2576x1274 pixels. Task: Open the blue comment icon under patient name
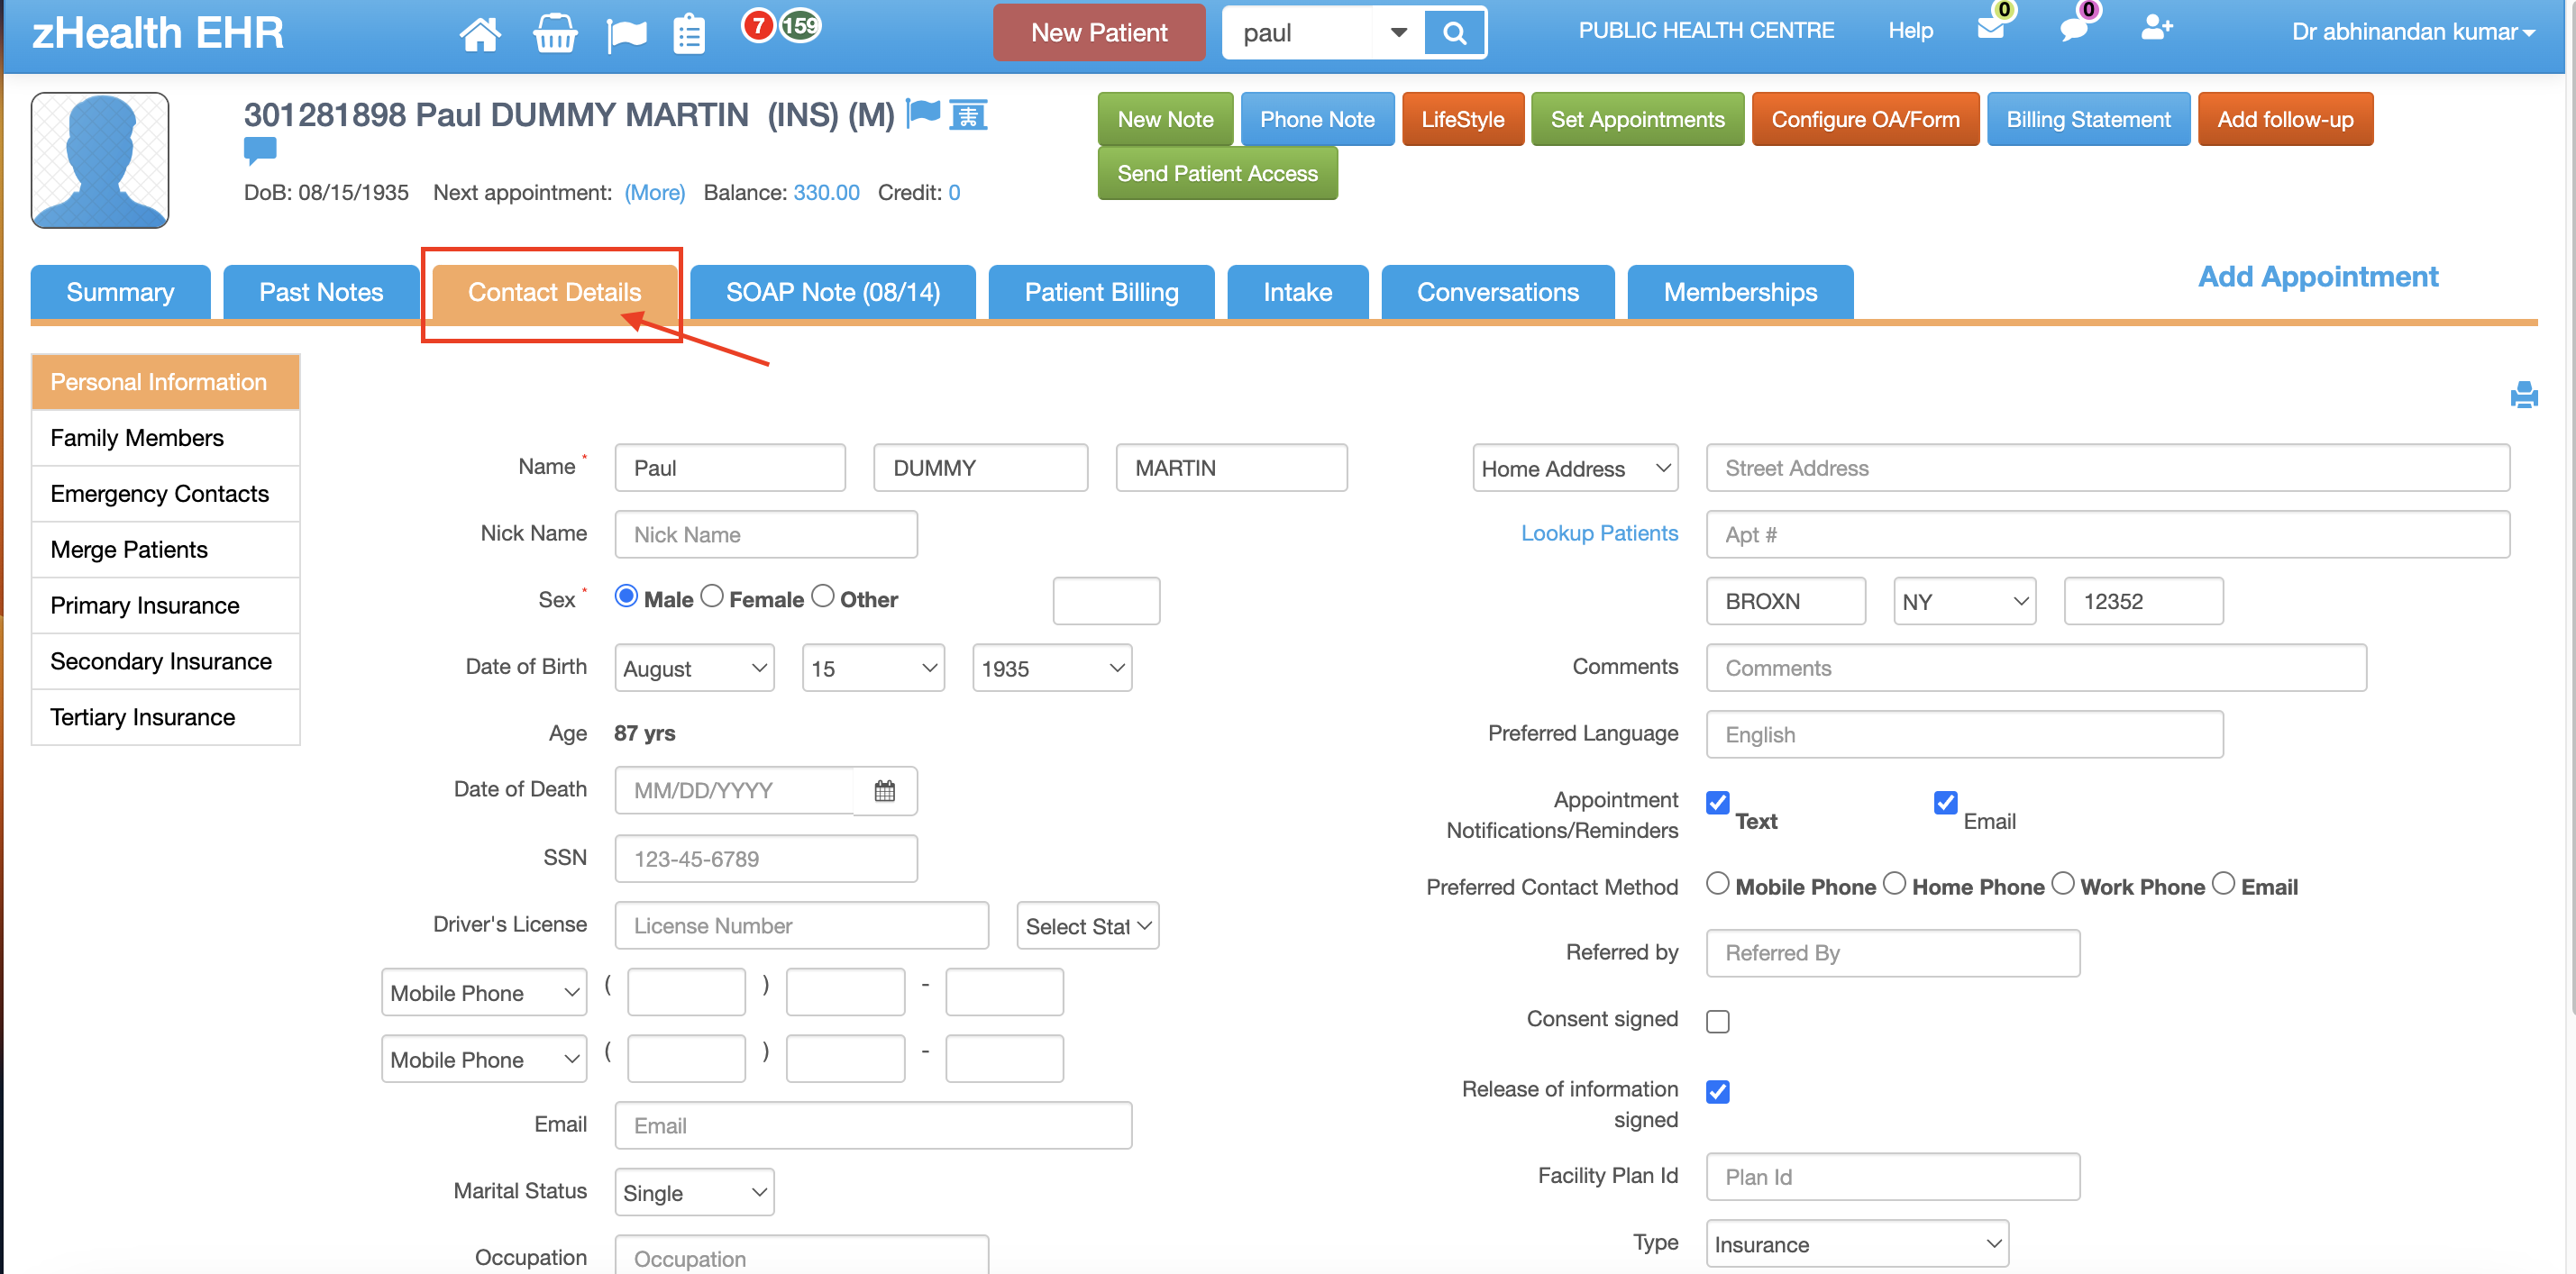[x=260, y=151]
